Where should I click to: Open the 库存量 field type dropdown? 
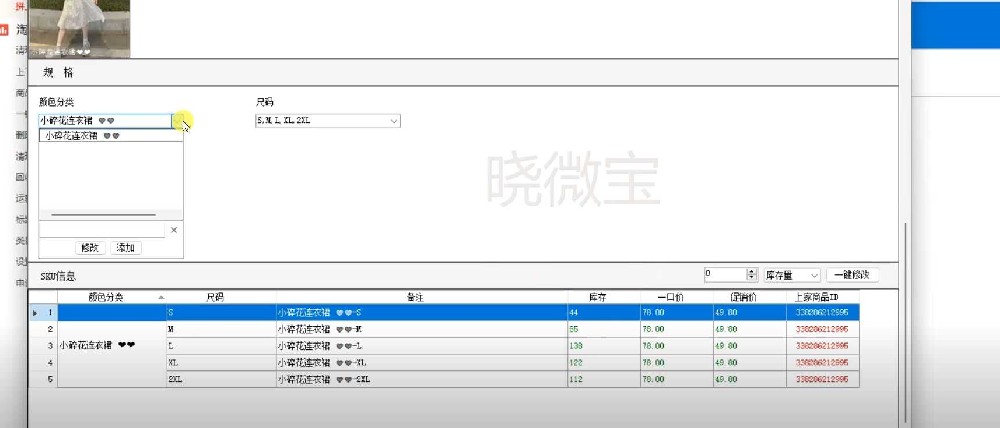coord(814,275)
